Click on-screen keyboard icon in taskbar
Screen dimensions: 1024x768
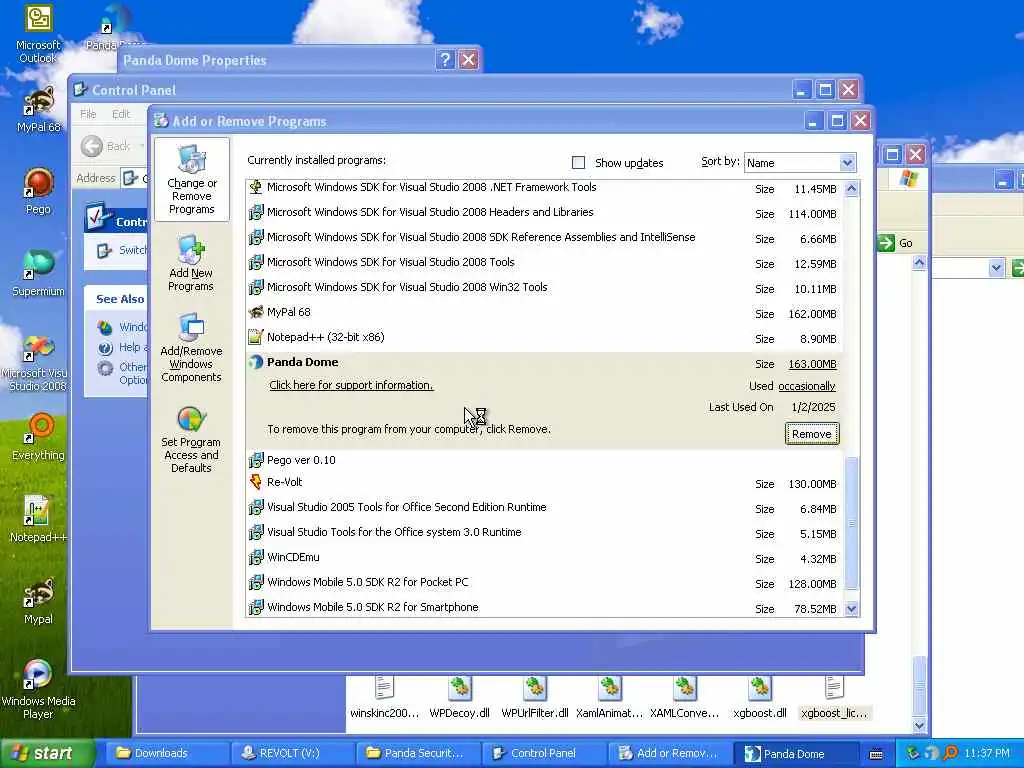tap(876, 754)
